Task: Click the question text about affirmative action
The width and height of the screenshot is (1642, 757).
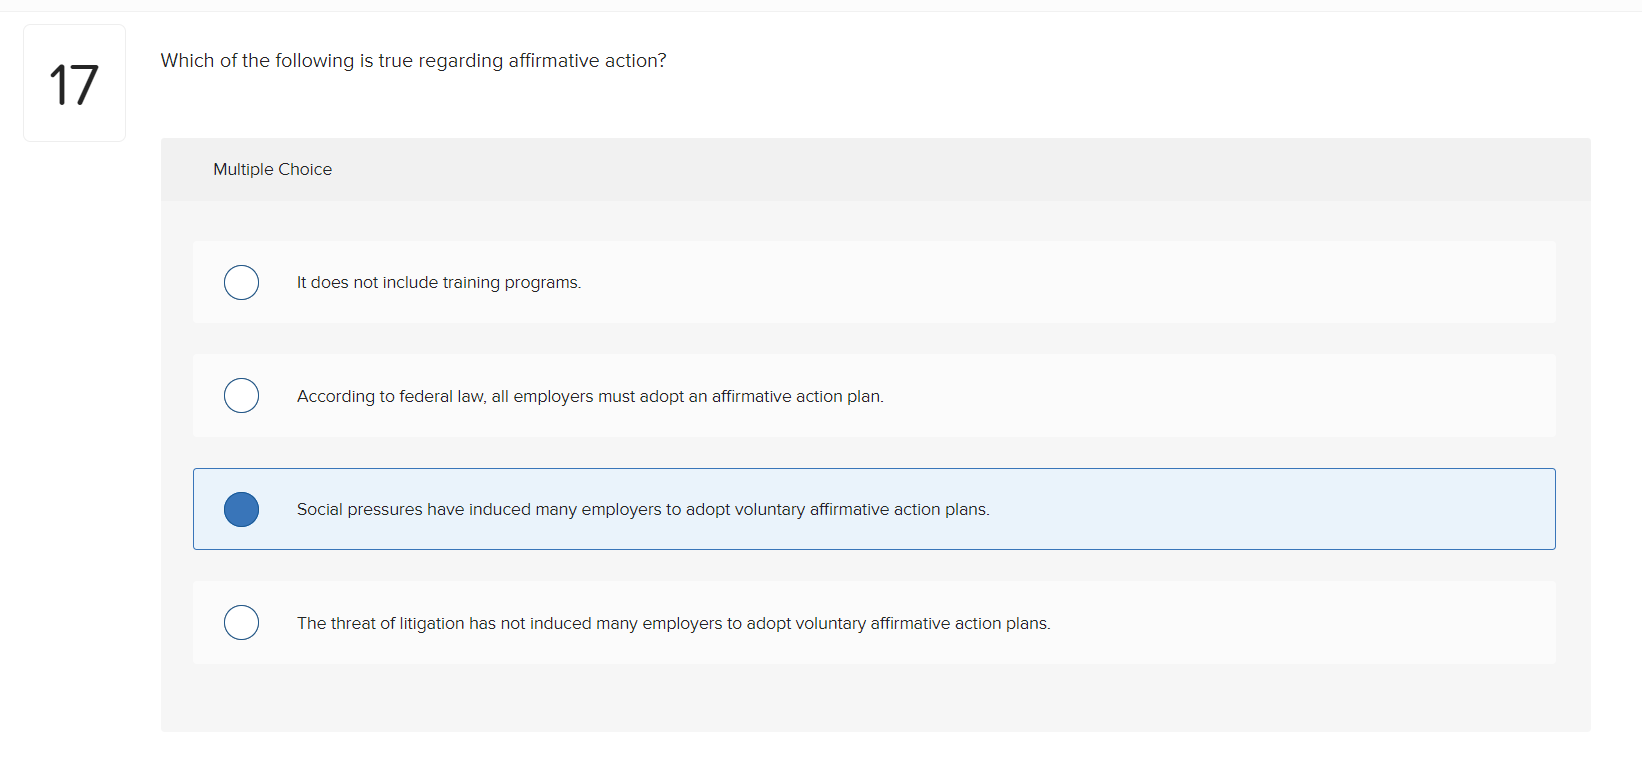Action: pyautogui.click(x=413, y=60)
